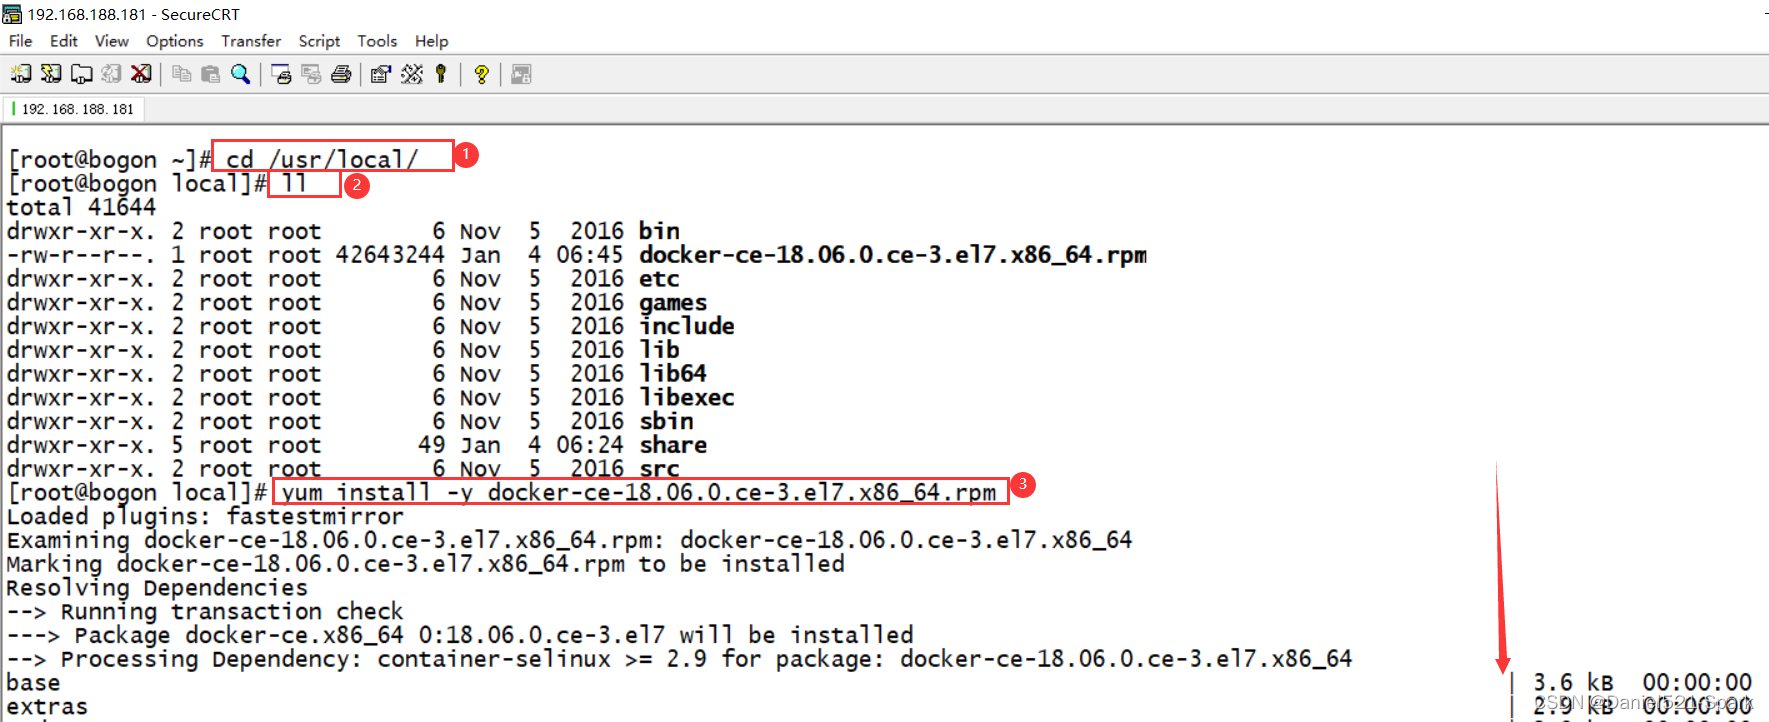Click the Quick Connect lightning icon

(x=51, y=74)
